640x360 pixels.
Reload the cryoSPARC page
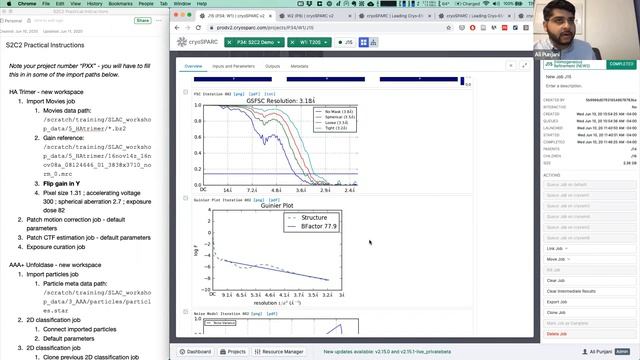[x=198, y=27]
